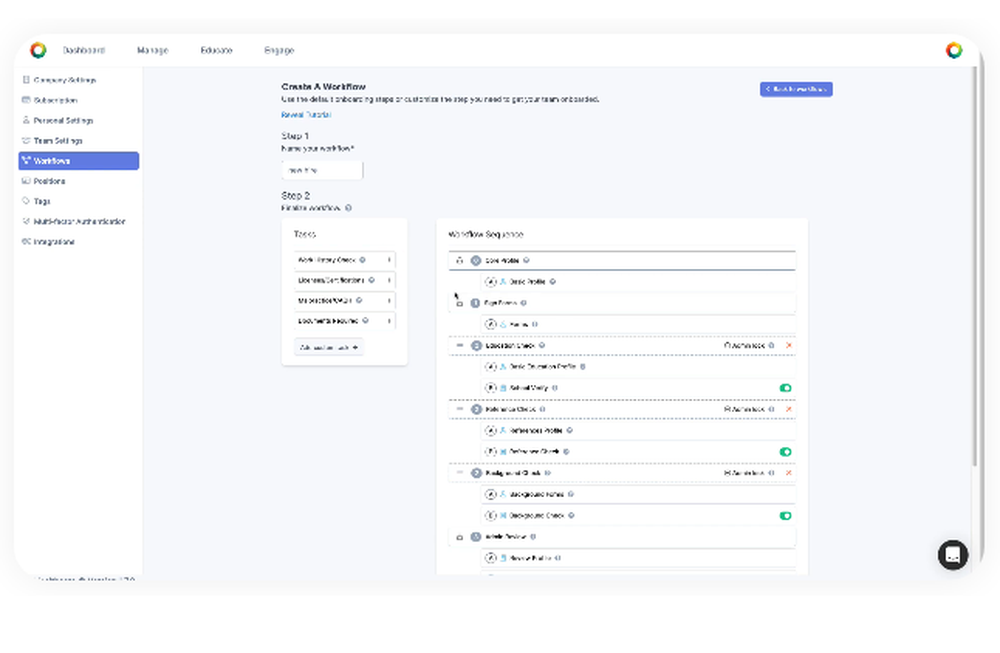Click the info icon beside Documents Required
The image size is (1000, 653).
365,321
